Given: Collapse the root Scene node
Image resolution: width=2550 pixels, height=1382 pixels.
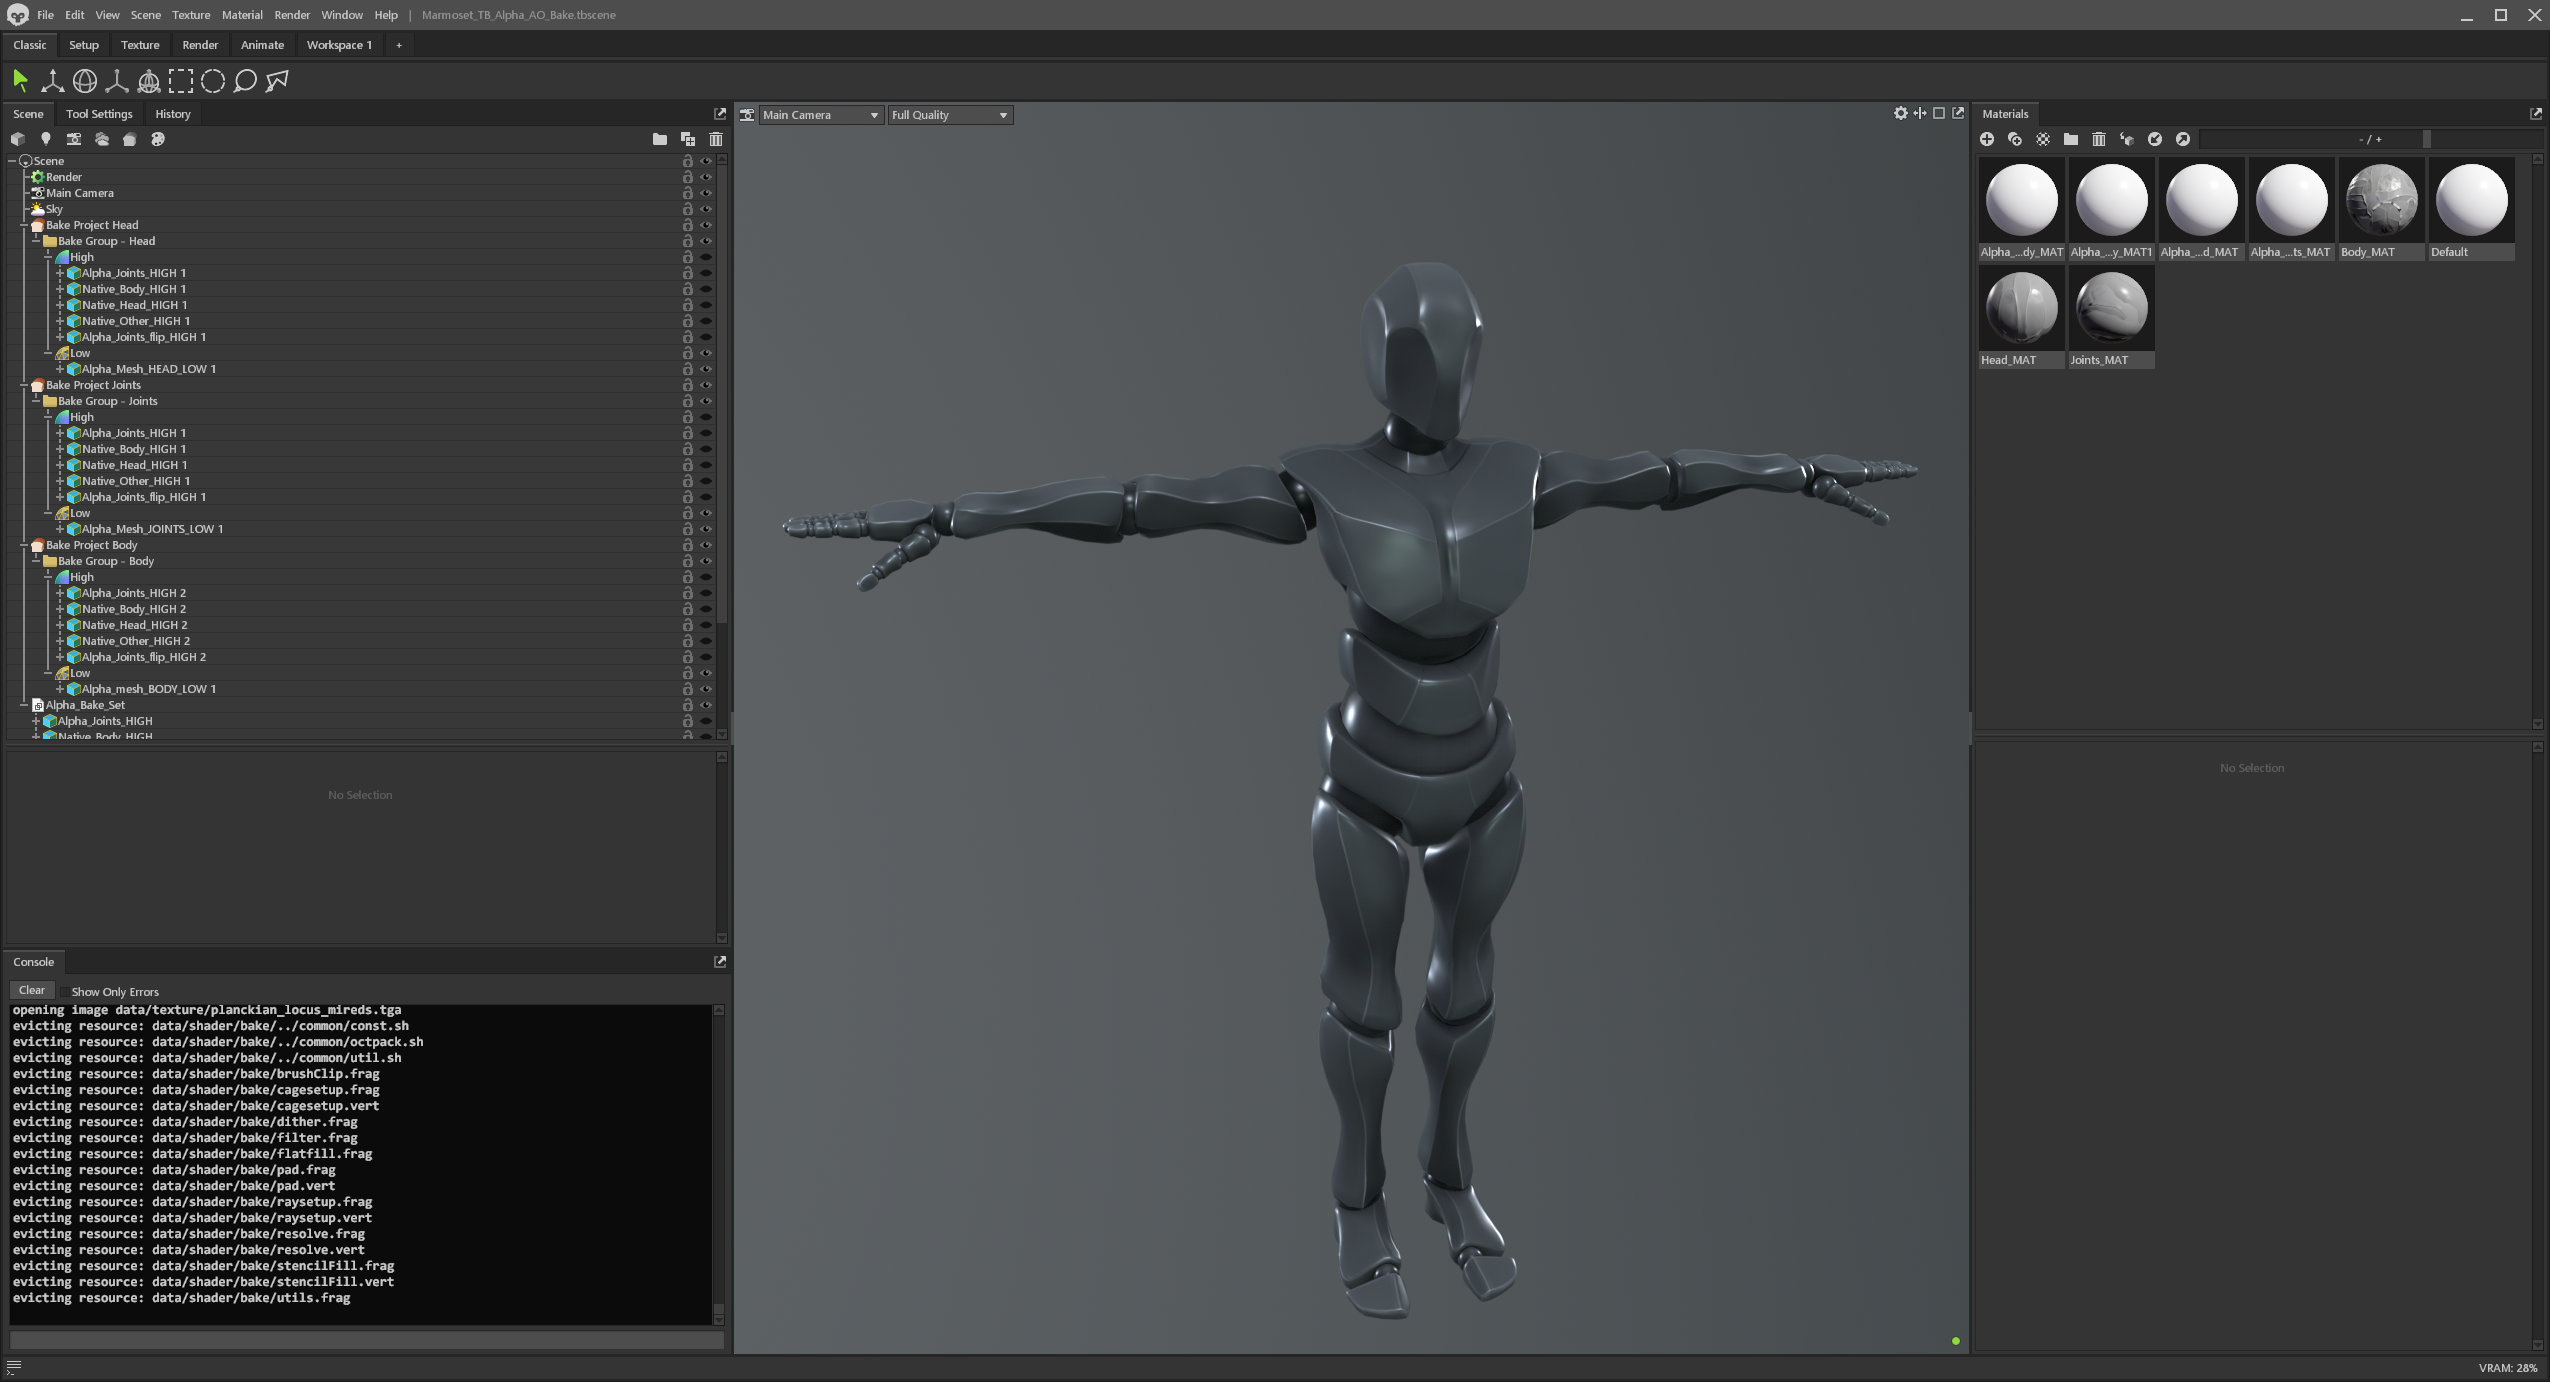Looking at the screenshot, I should (x=12, y=161).
